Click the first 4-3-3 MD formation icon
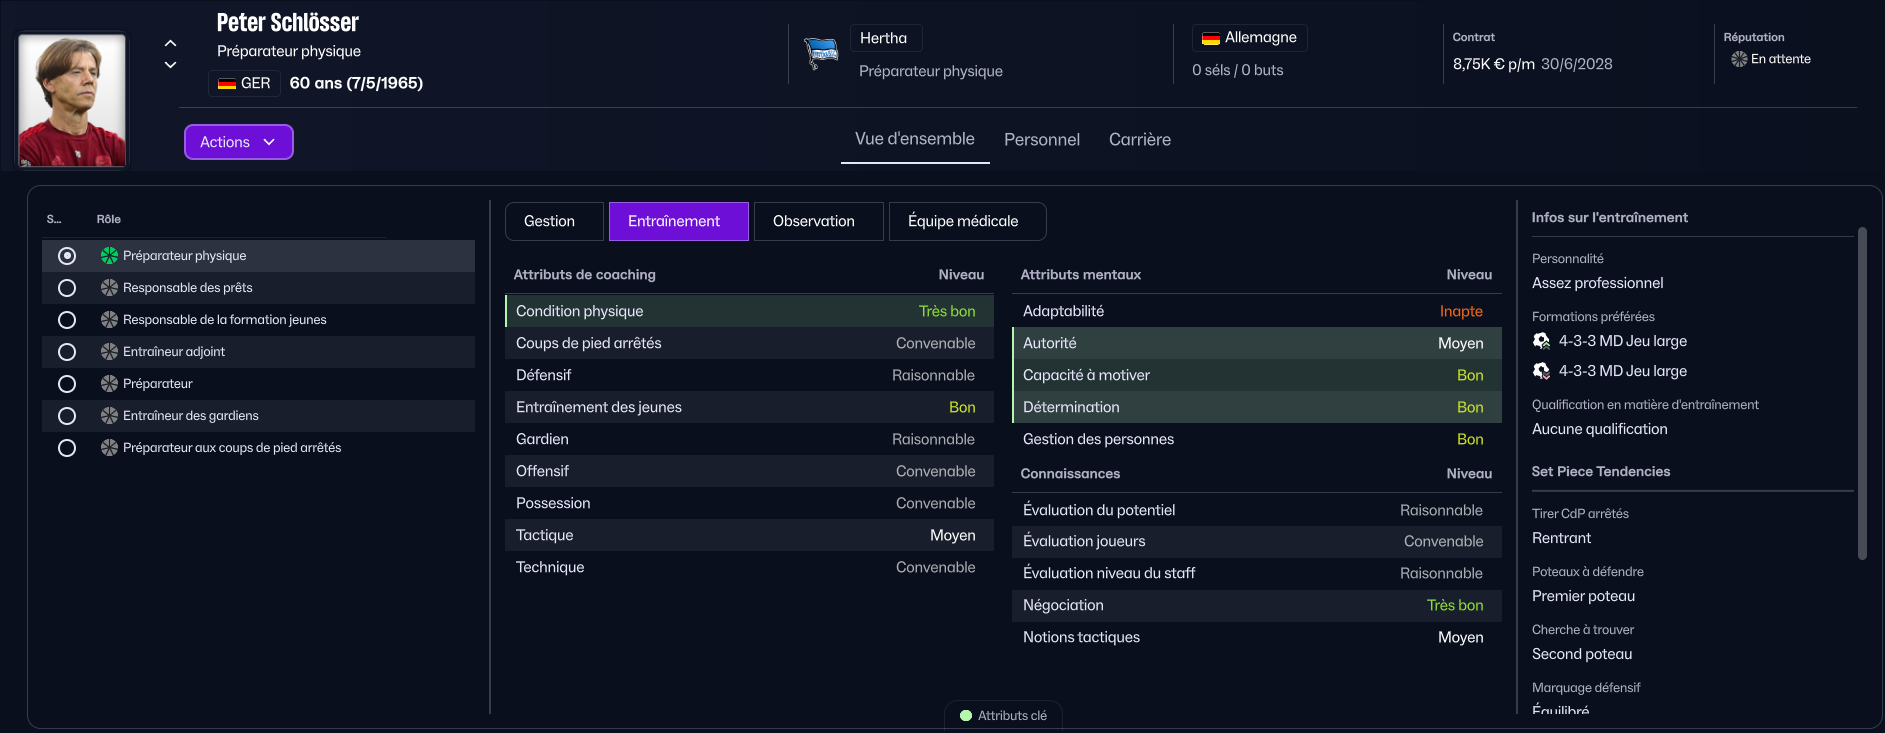This screenshot has height=733, width=1885. point(1541,341)
